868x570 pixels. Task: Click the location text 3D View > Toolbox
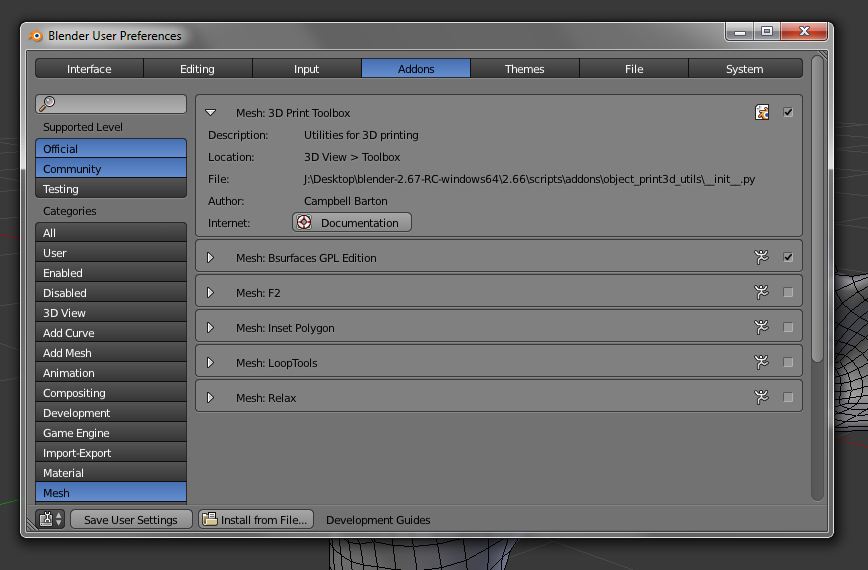coord(352,157)
